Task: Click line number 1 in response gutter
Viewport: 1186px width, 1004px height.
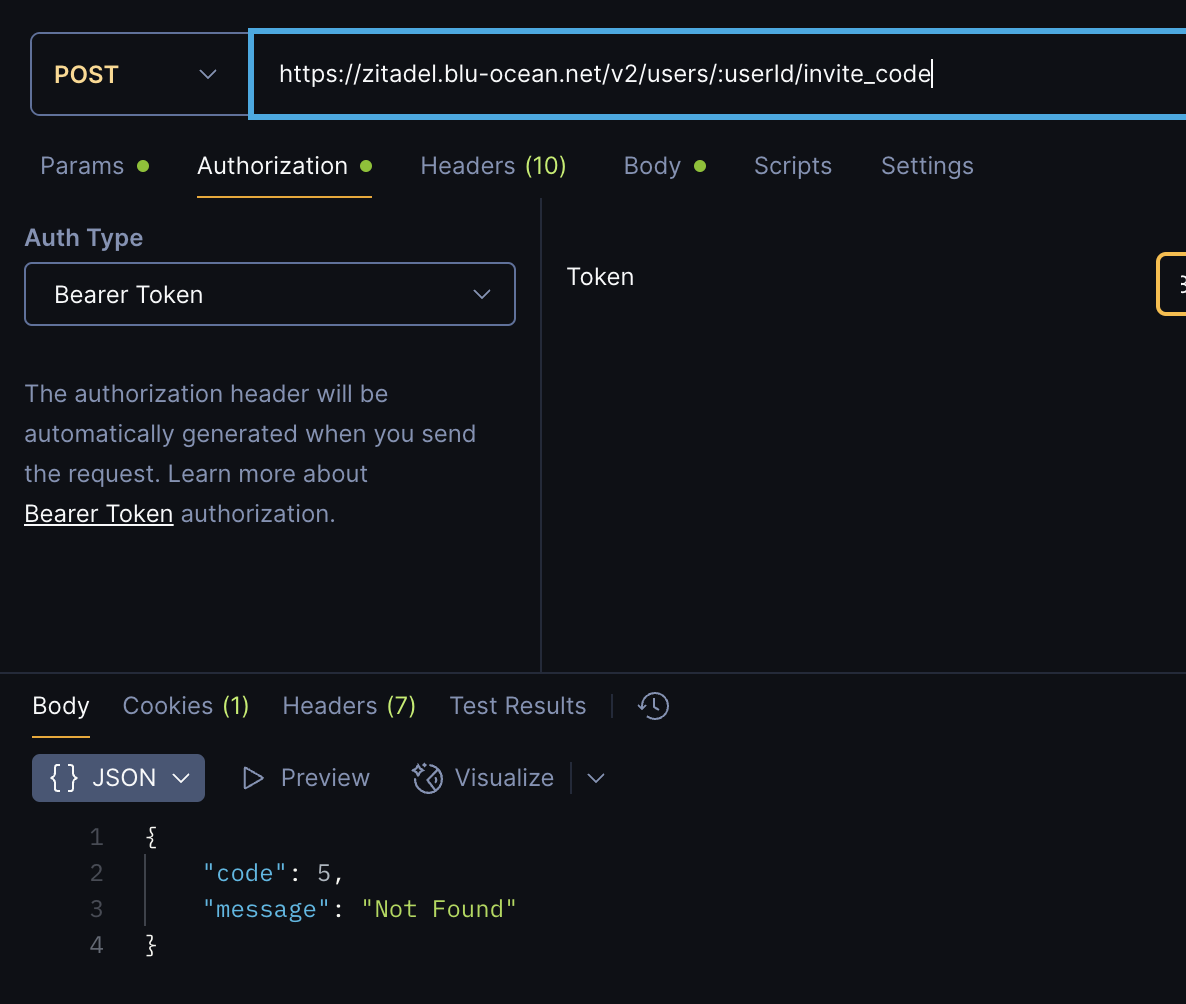Action: coord(96,837)
